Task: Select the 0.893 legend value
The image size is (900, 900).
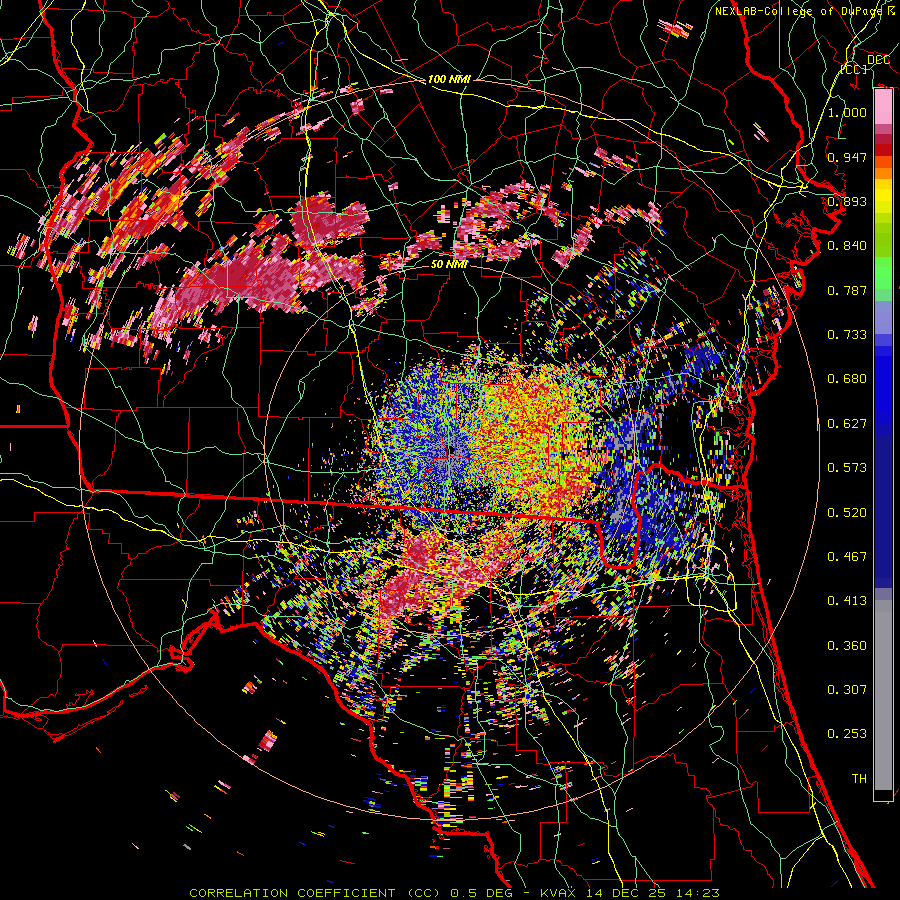Action: [847, 201]
